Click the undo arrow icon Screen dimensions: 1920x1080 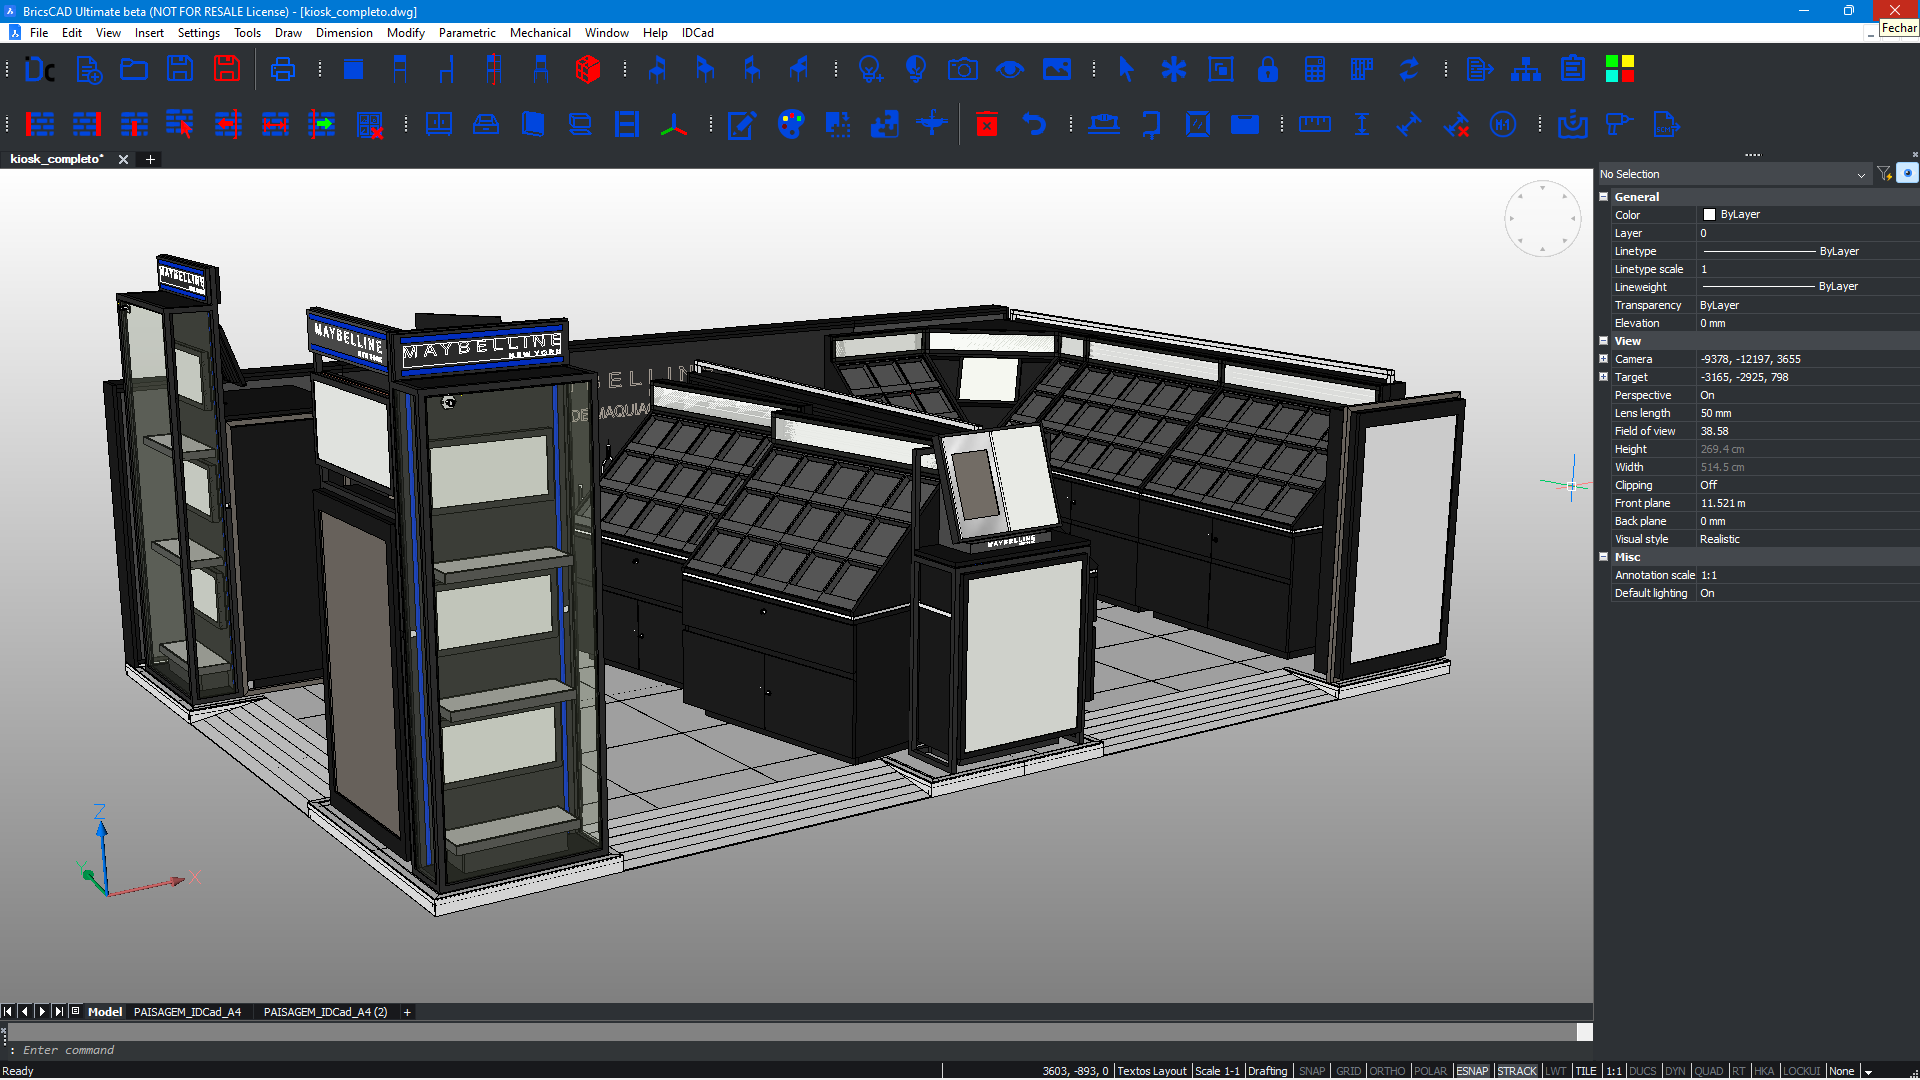tap(1034, 124)
